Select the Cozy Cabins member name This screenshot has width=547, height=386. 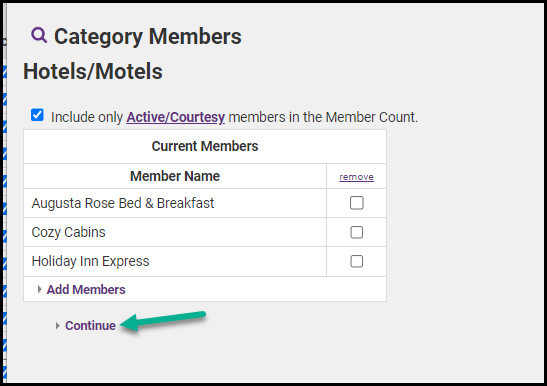click(68, 232)
